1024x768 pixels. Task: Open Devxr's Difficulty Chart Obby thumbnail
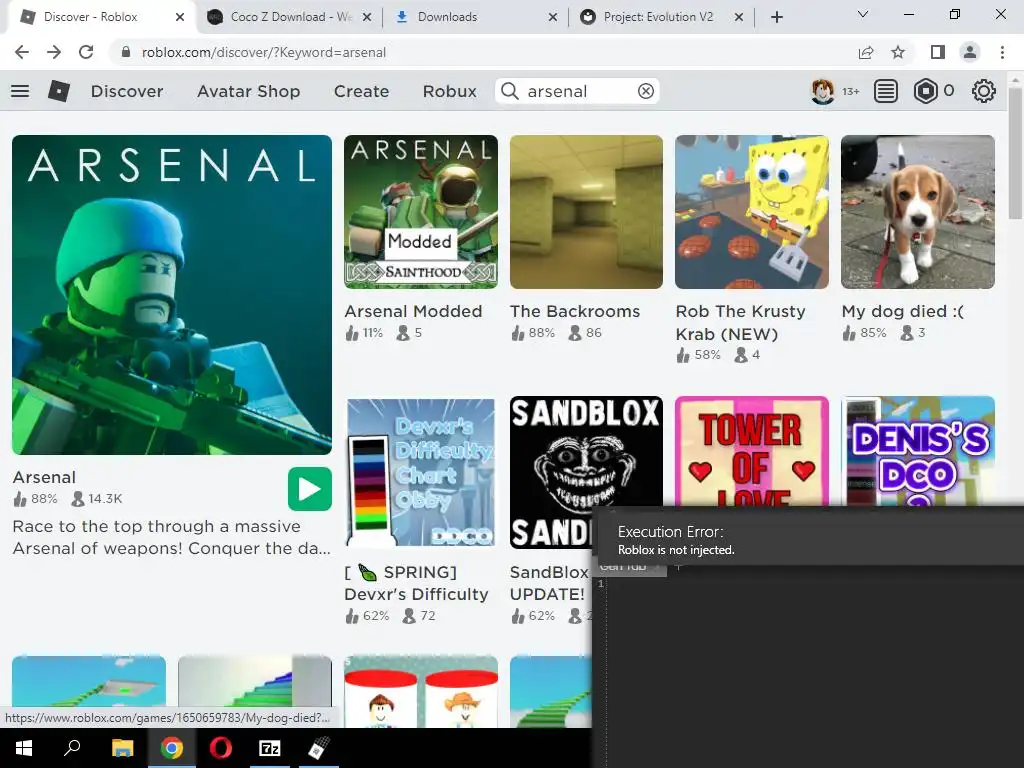tap(421, 472)
